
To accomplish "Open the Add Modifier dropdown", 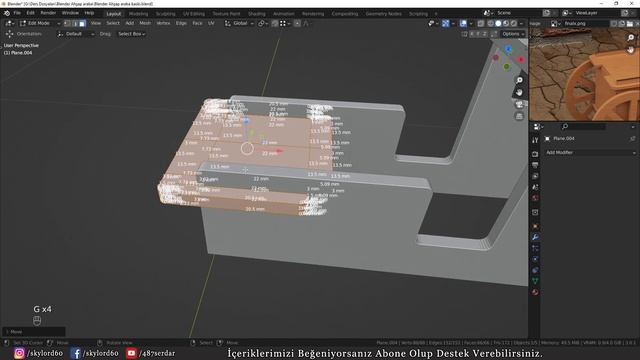I will tap(591, 152).
